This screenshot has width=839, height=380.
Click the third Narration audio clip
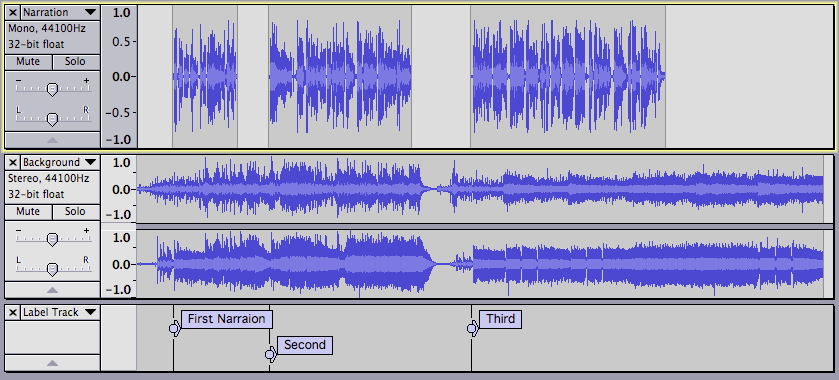(568, 77)
